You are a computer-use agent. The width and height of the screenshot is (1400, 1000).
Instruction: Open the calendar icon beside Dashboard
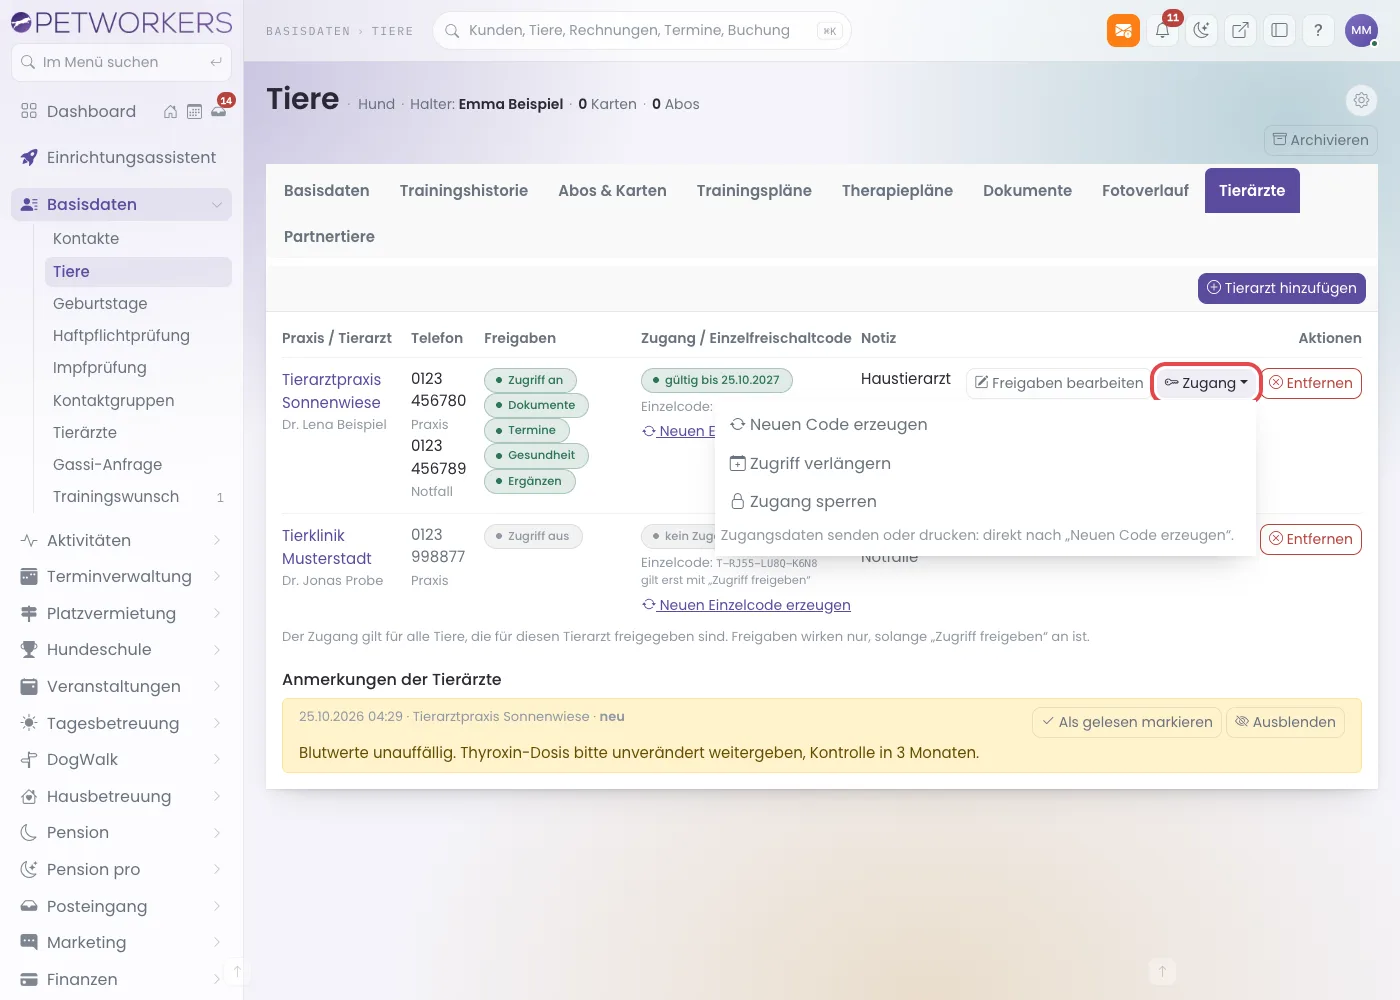pyautogui.click(x=194, y=112)
